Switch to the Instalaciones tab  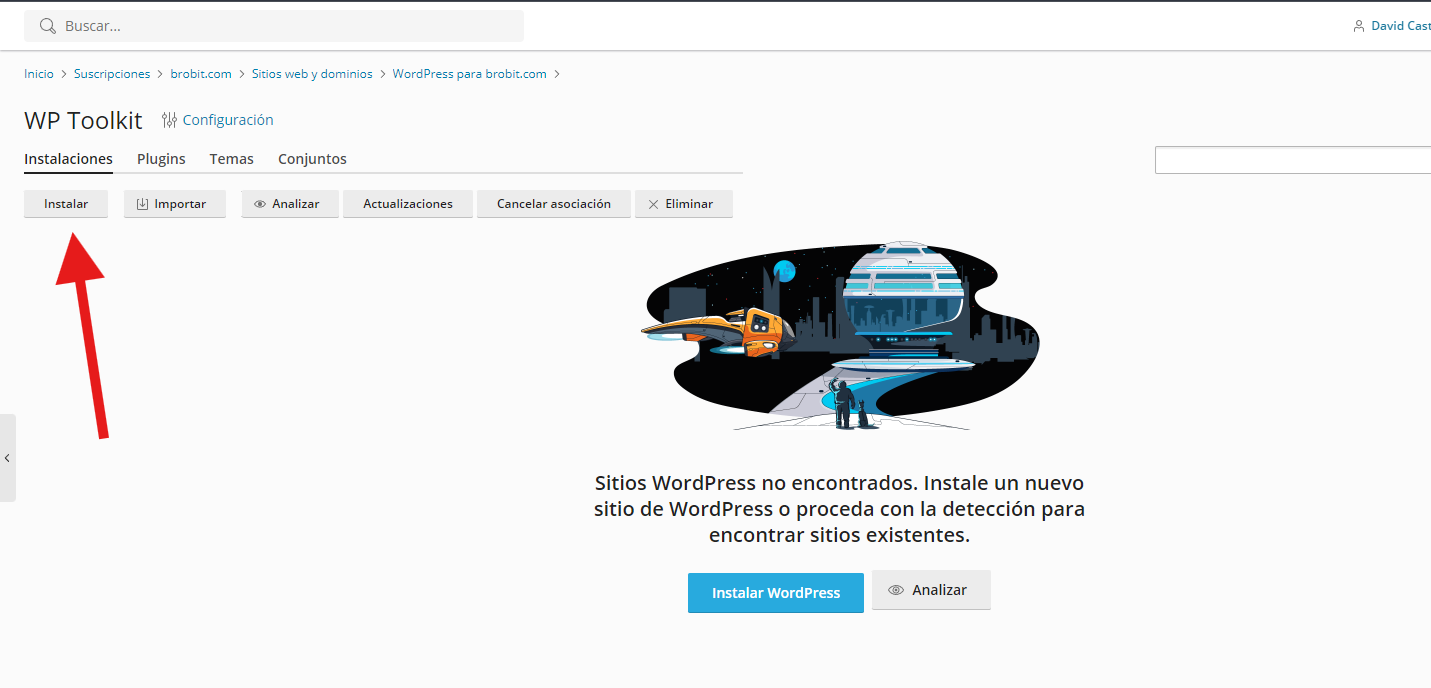(68, 159)
